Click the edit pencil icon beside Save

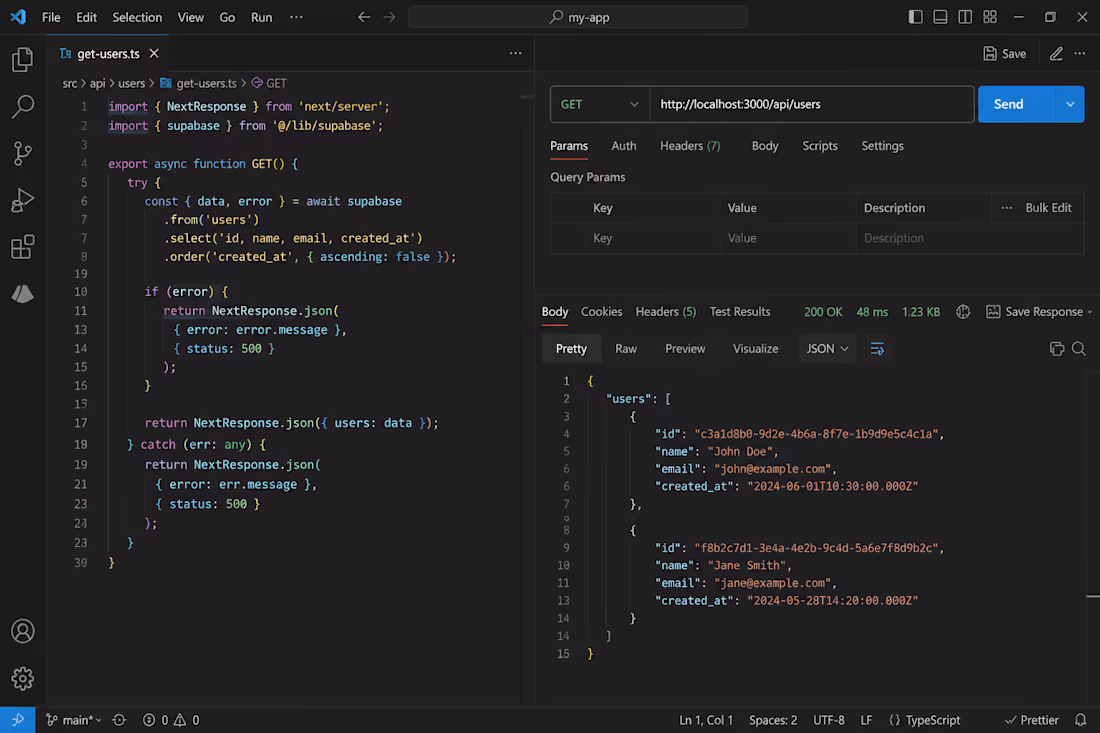pos(1056,53)
